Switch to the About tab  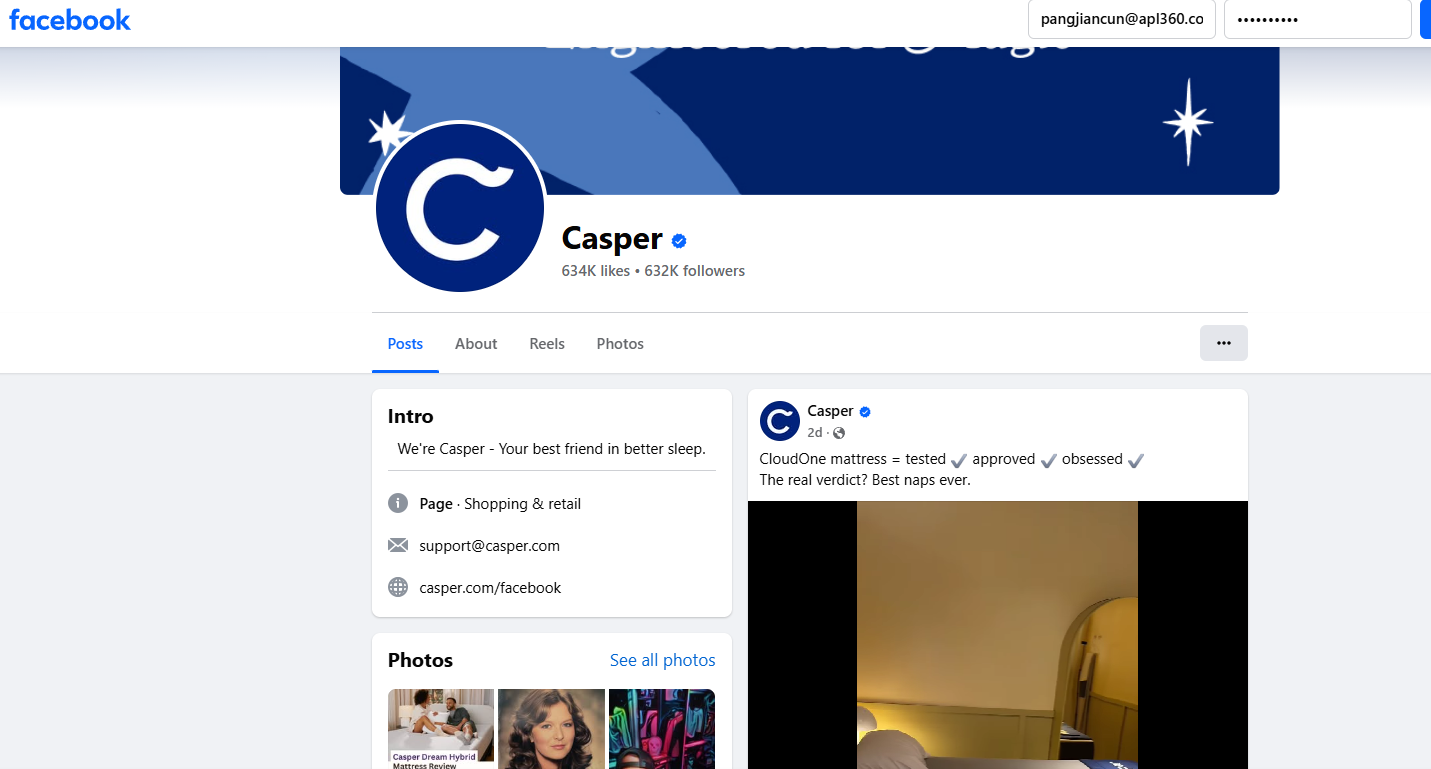tap(475, 343)
